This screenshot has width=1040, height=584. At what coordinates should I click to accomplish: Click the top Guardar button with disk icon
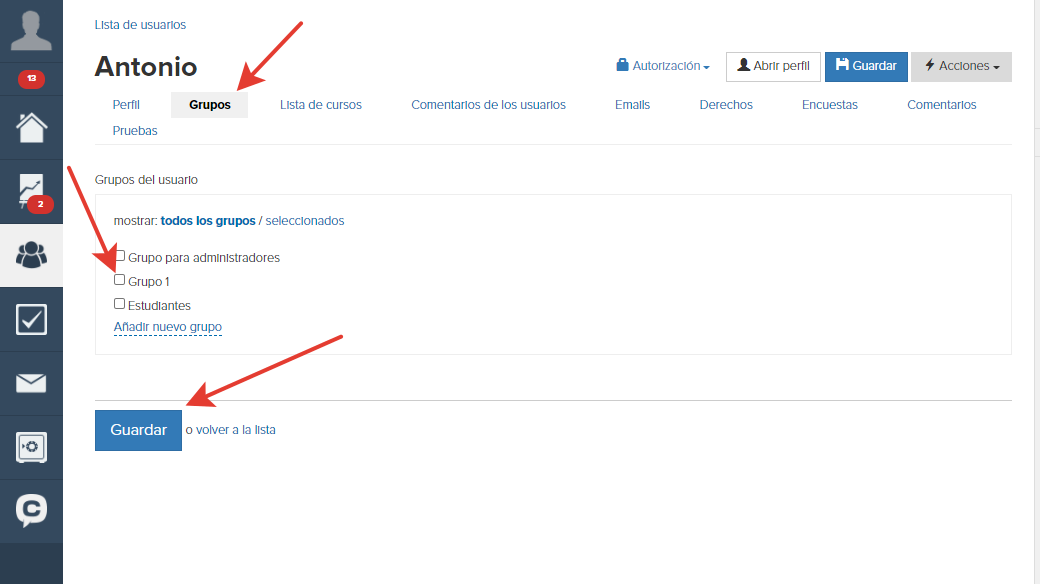click(x=866, y=66)
